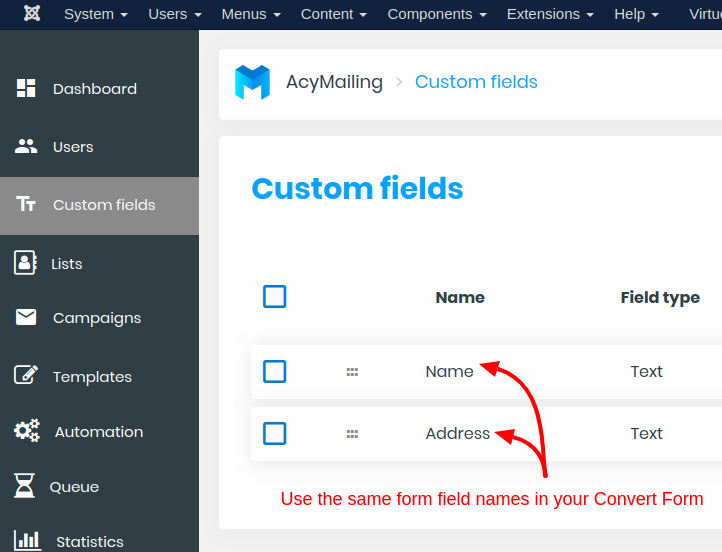
Task: Open Templates in the sidebar
Action: pos(93,377)
